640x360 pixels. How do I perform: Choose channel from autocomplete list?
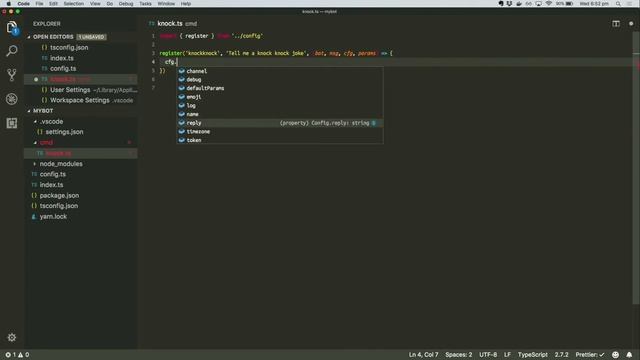click(x=280, y=71)
